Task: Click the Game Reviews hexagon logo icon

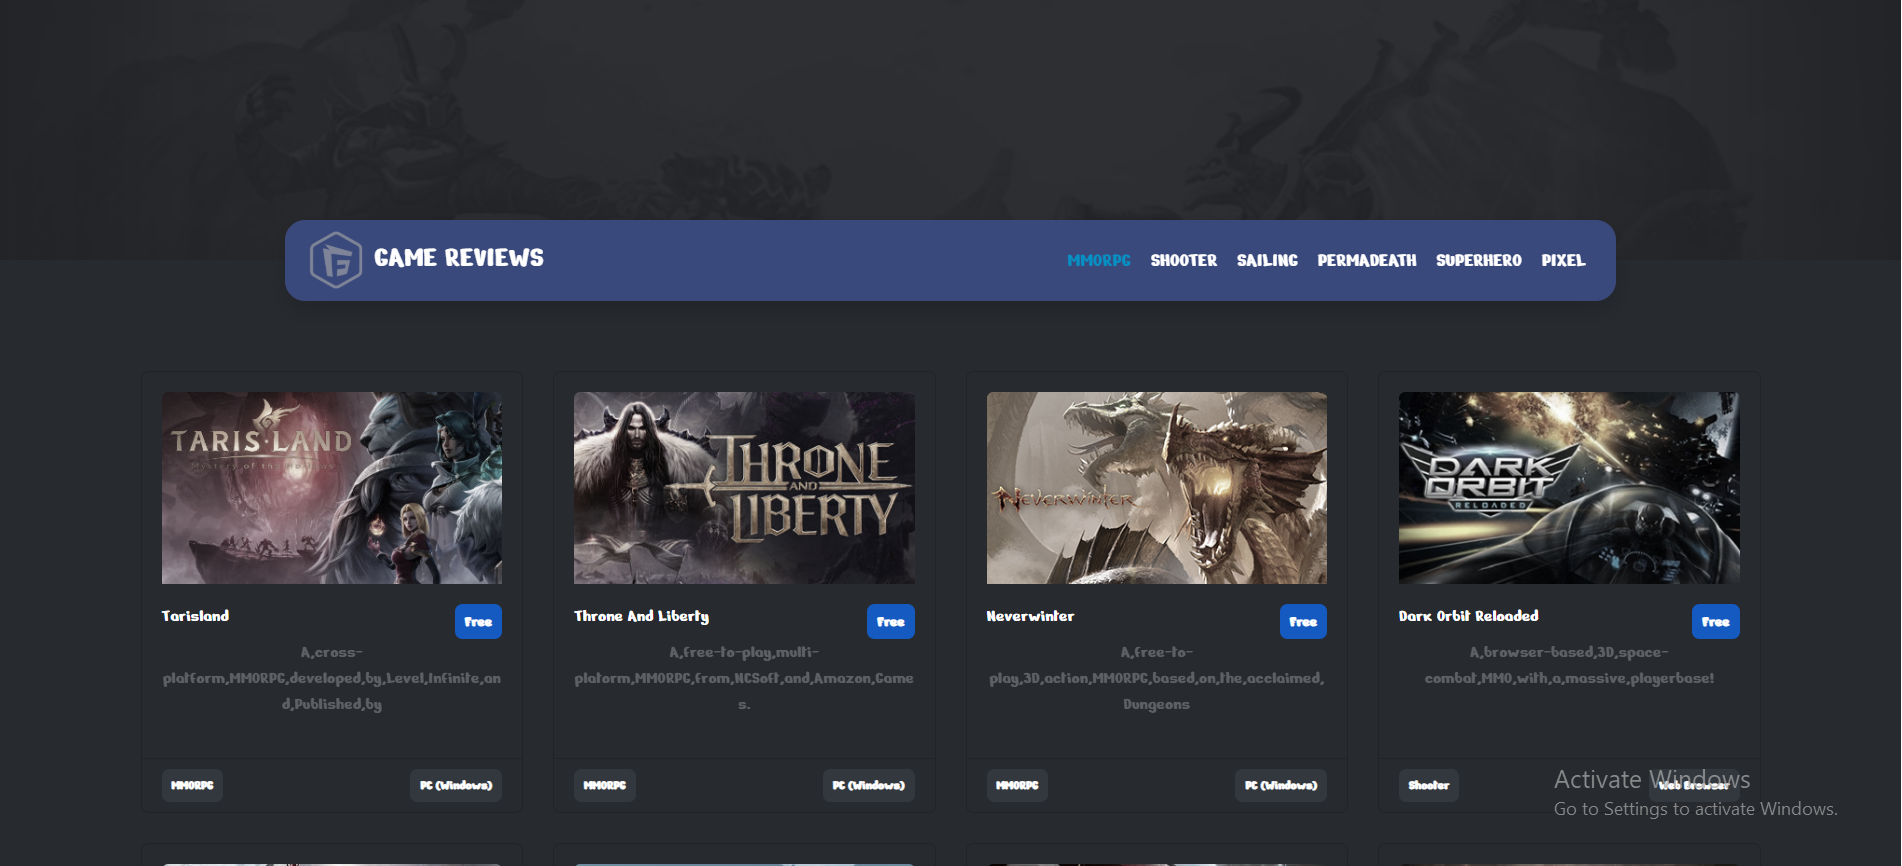Action: pos(335,260)
